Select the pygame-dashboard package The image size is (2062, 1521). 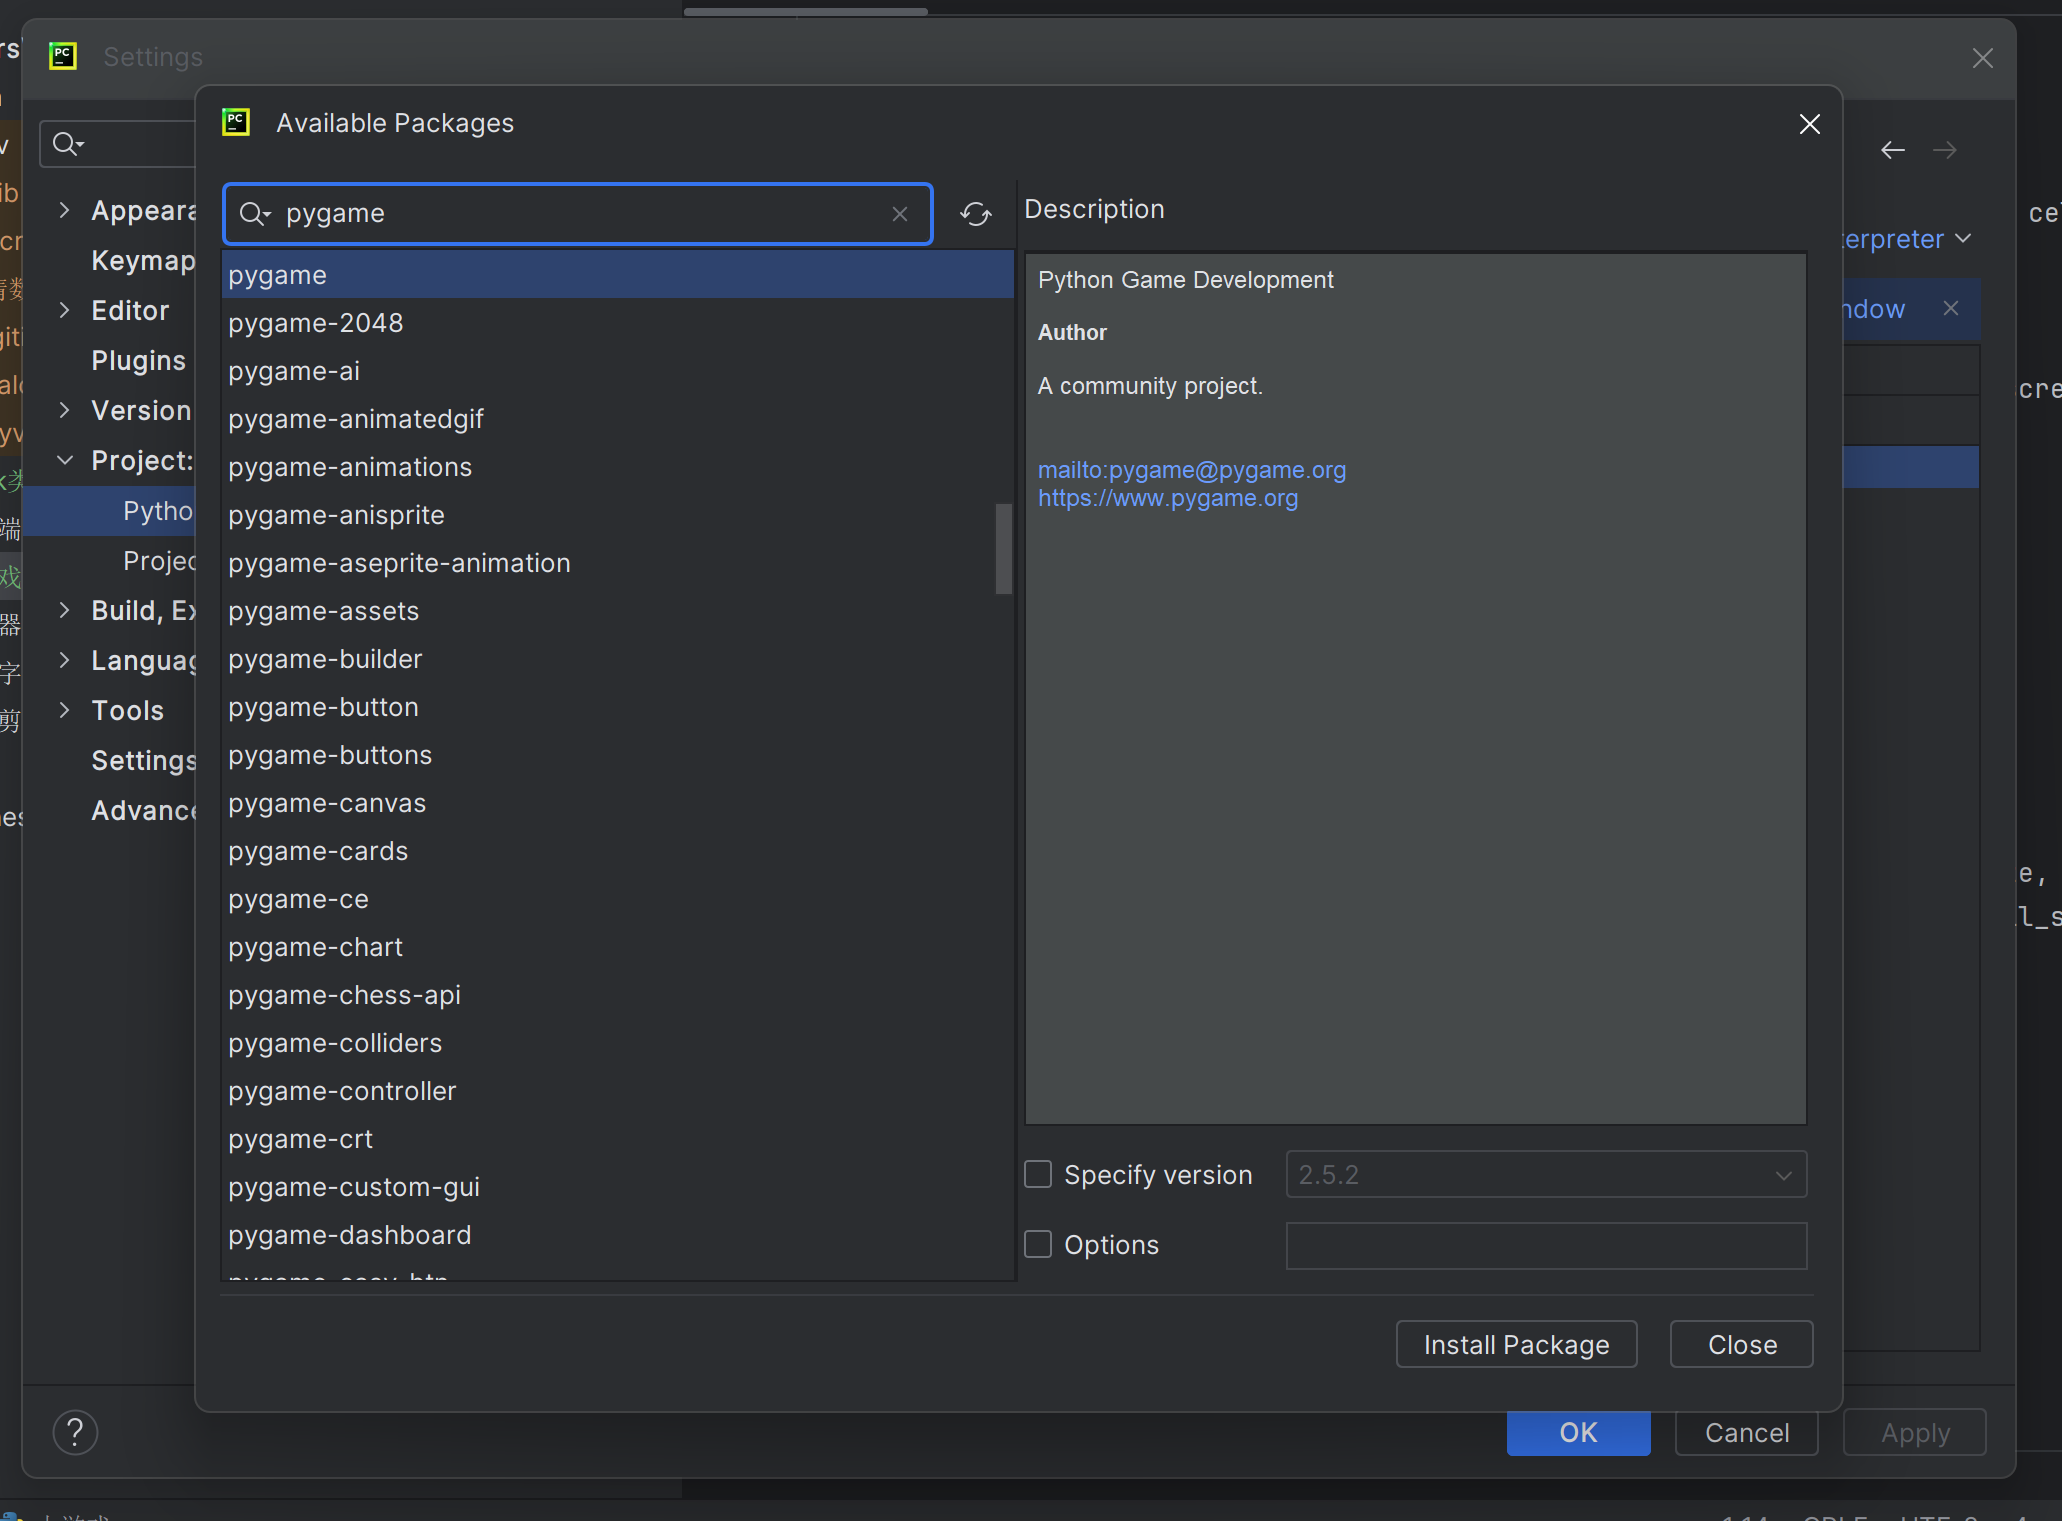click(617, 1235)
